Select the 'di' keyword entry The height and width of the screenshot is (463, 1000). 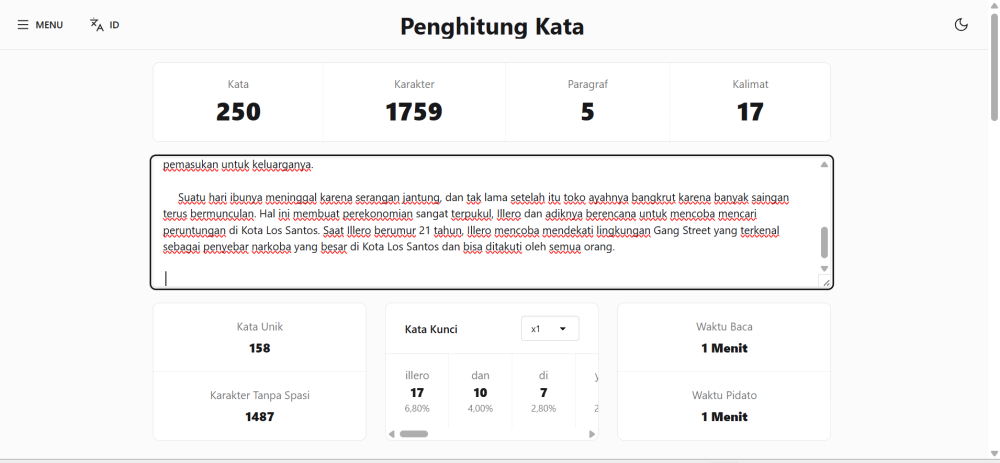pos(543,392)
